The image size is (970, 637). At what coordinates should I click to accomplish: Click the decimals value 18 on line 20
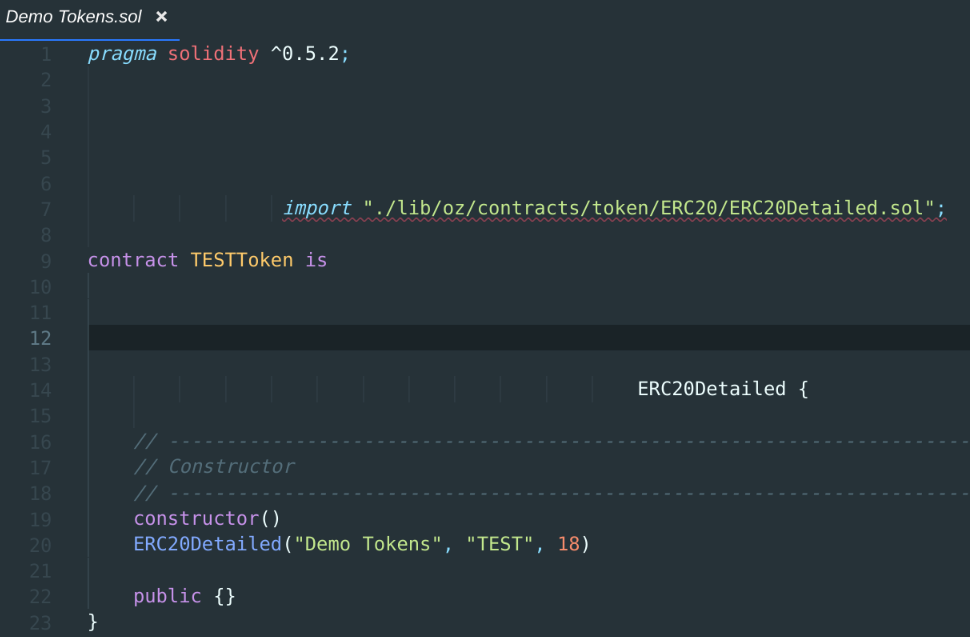click(570, 544)
